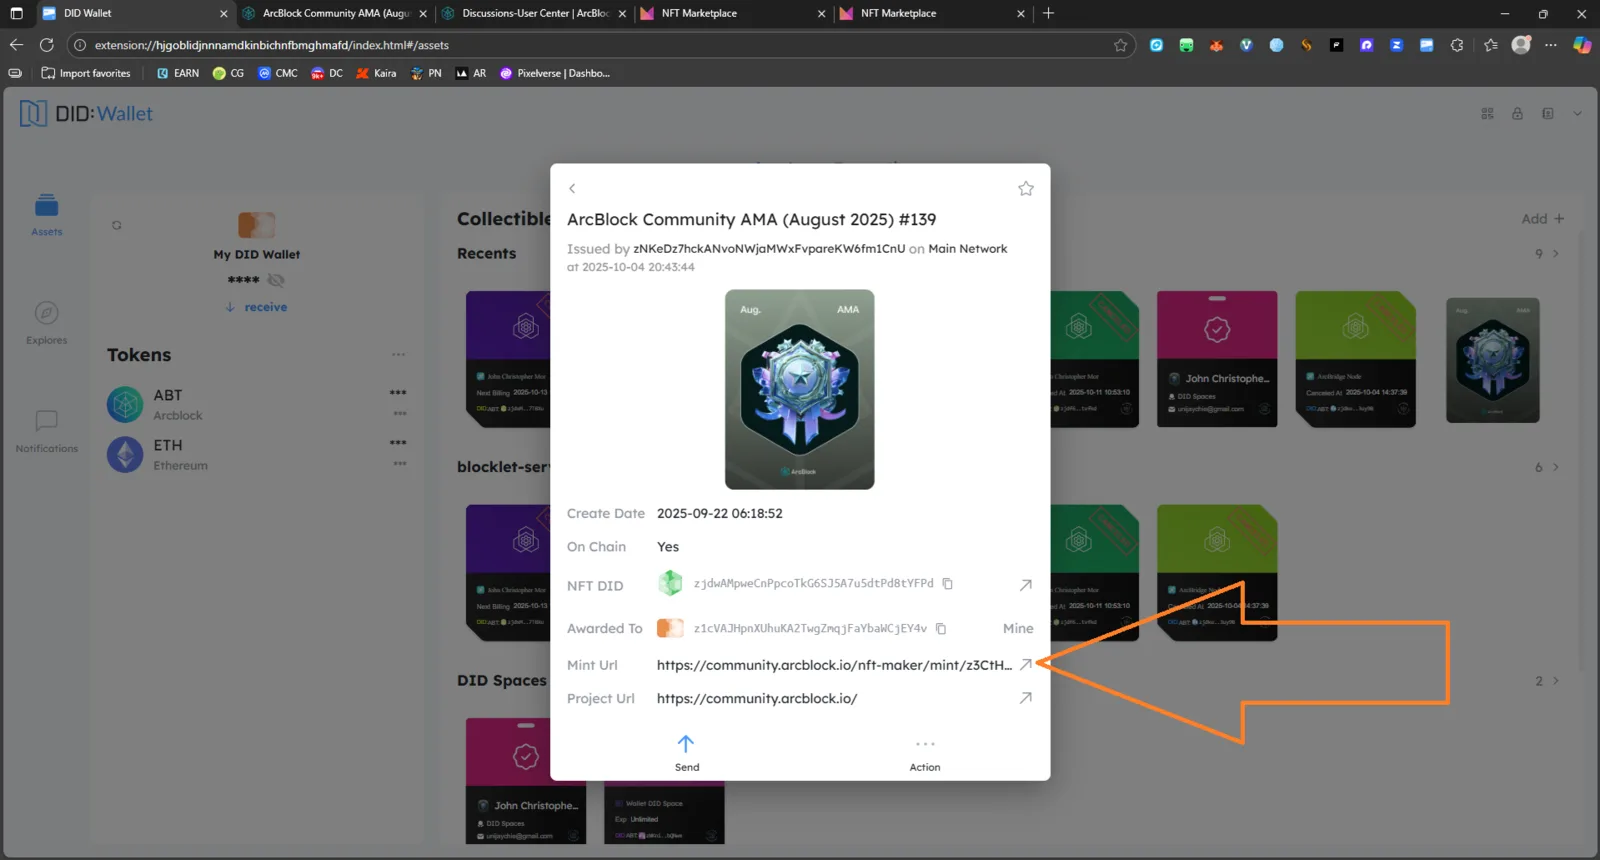Switch to the DID Wallet browser tab
This screenshot has height=860, width=1600.
[134, 14]
